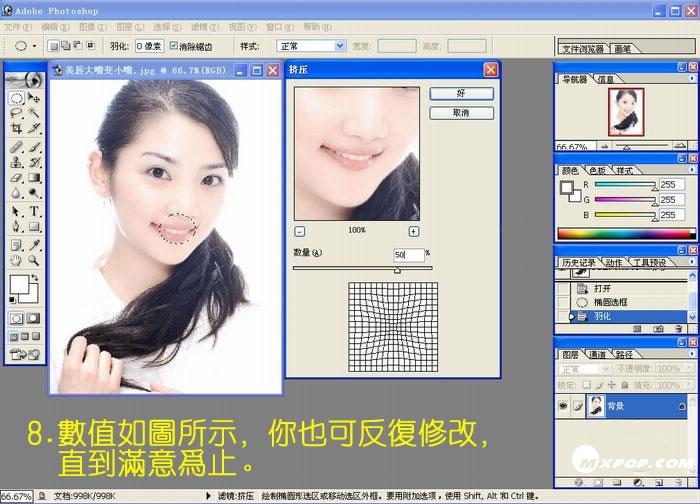Choose New Selection mode in options bar
700x504 pixels.
coord(54,46)
